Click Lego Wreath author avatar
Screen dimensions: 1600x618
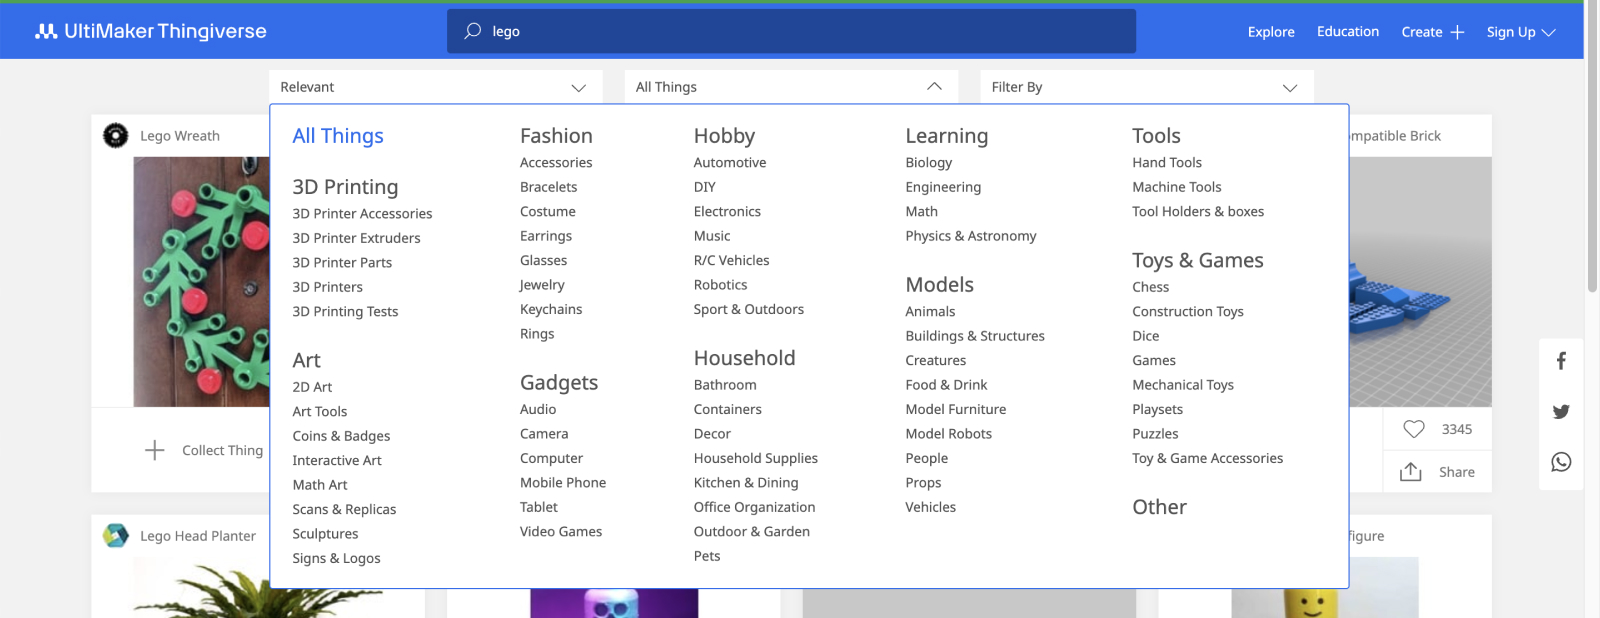tap(116, 135)
